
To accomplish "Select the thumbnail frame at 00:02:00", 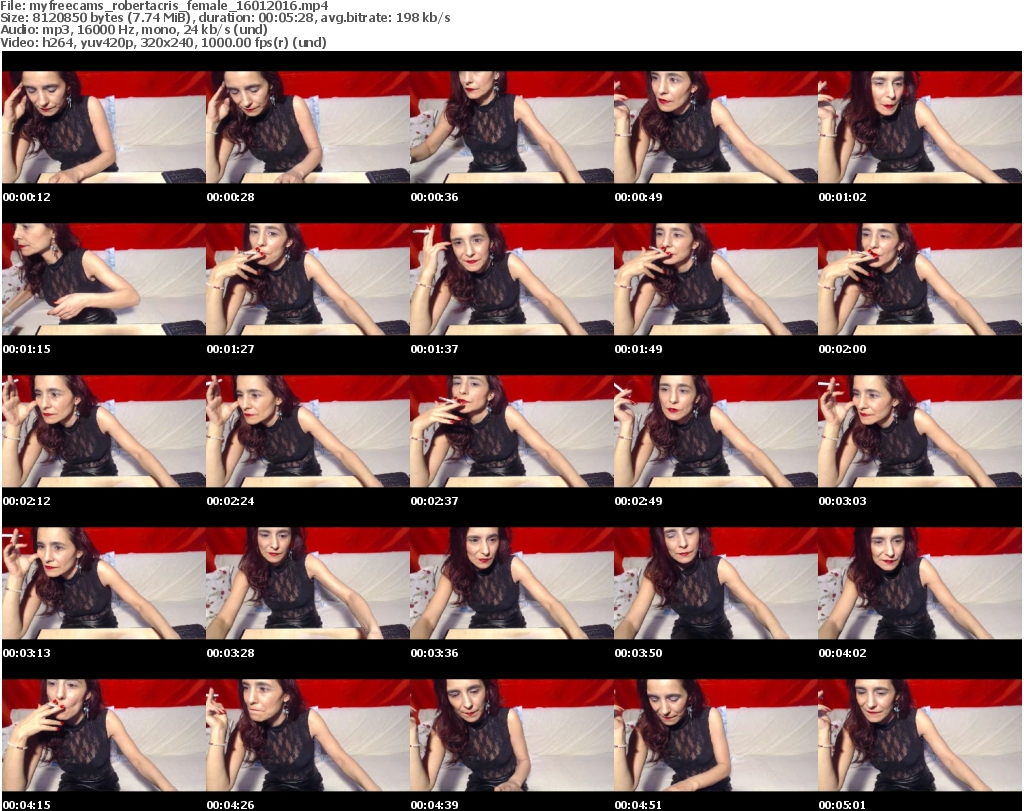I will [920, 279].
